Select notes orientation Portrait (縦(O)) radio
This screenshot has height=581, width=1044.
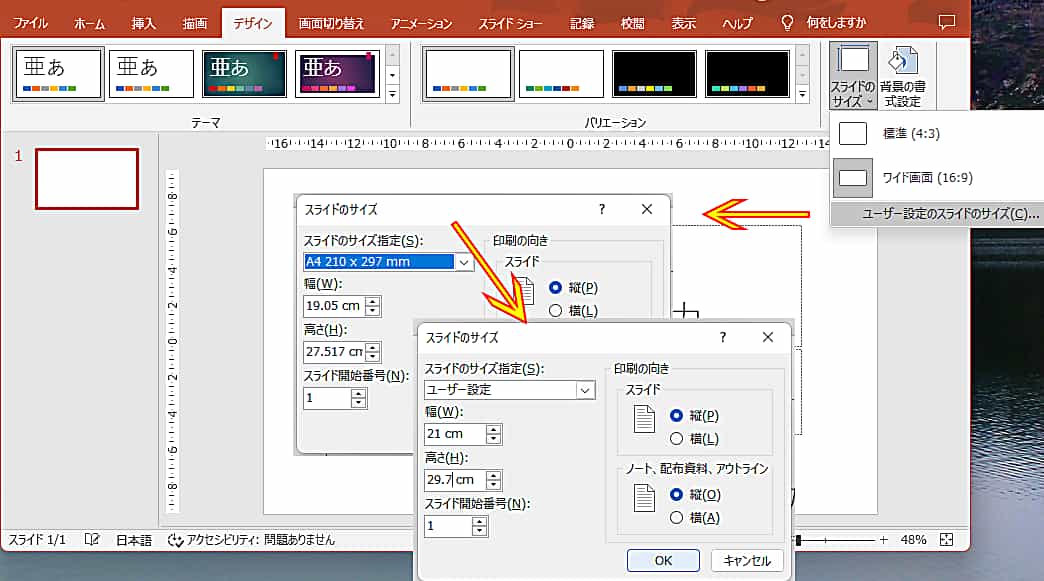[677, 494]
